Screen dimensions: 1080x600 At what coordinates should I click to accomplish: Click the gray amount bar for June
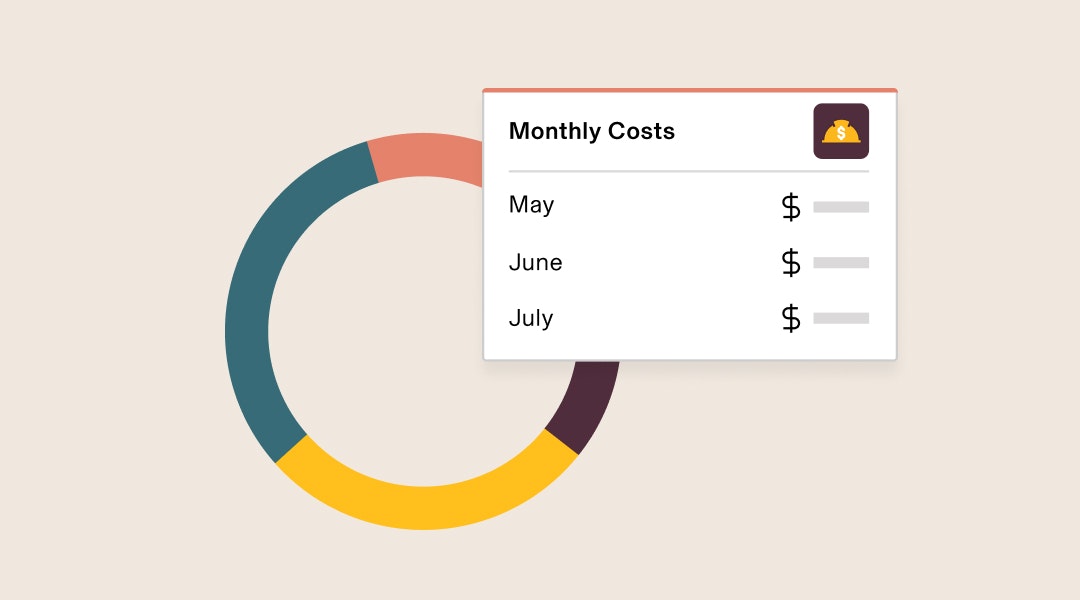click(x=841, y=262)
